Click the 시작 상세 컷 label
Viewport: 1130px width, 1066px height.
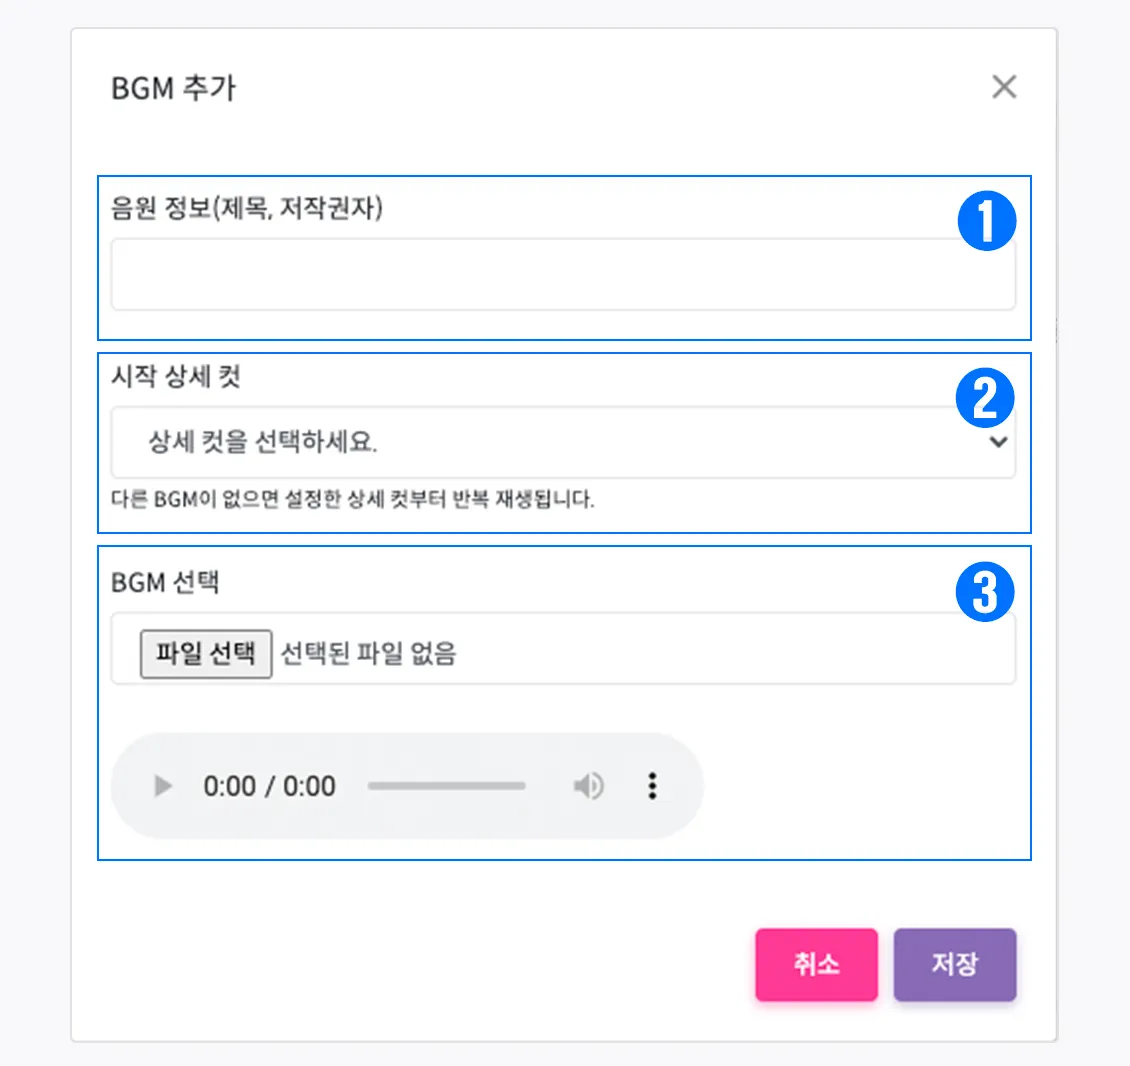[176, 376]
